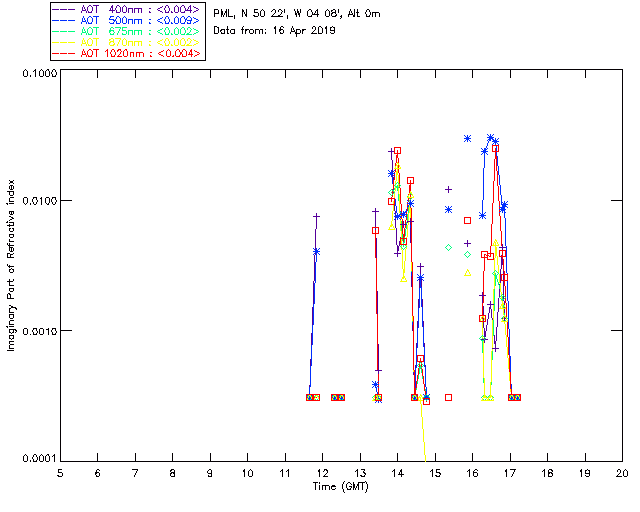Click the 'Data from: 16 Apr 2019' text
The image size is (640, 512).
coord(275,31)
